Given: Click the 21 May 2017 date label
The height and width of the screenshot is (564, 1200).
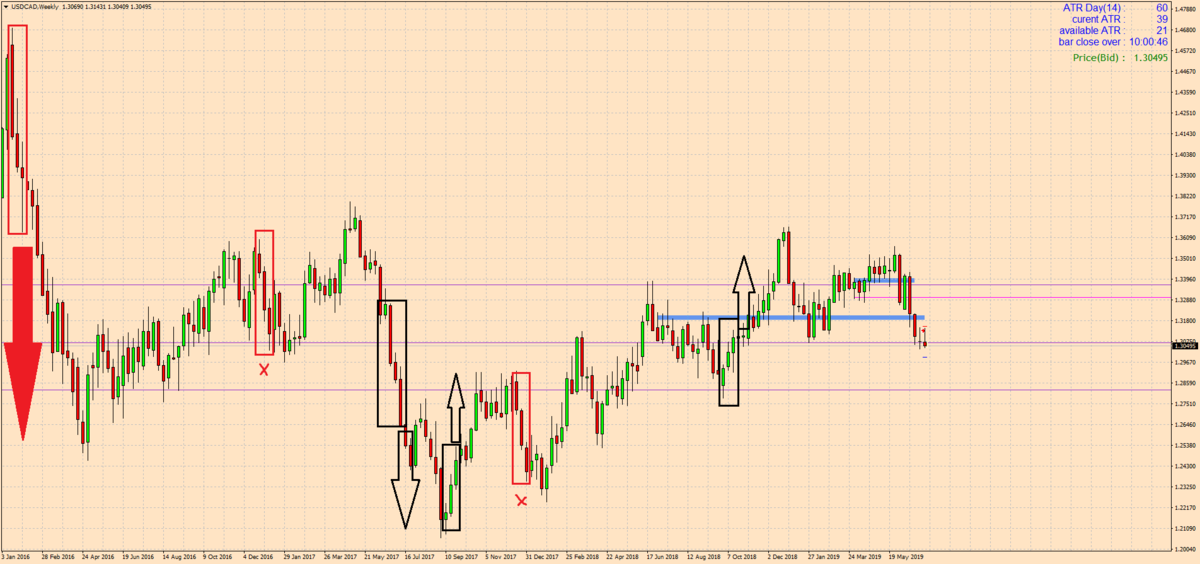Looking at the screenshot, I should (x=381, y=556).
